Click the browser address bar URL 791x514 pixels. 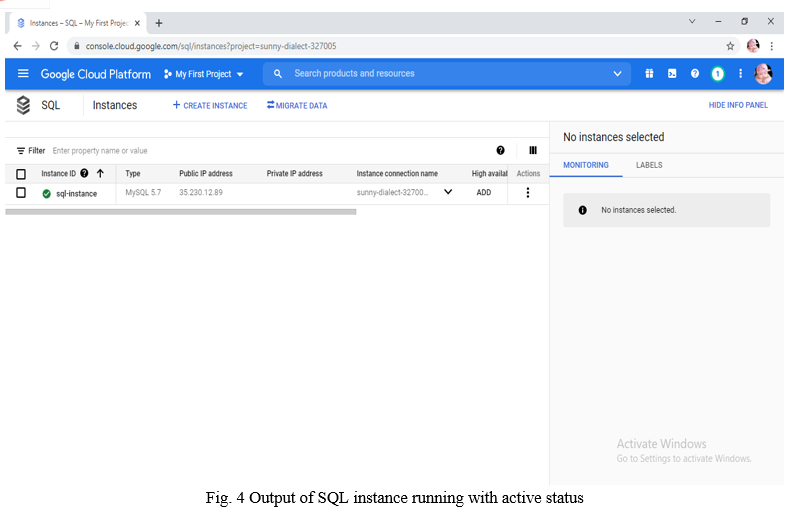pos(210,46)
